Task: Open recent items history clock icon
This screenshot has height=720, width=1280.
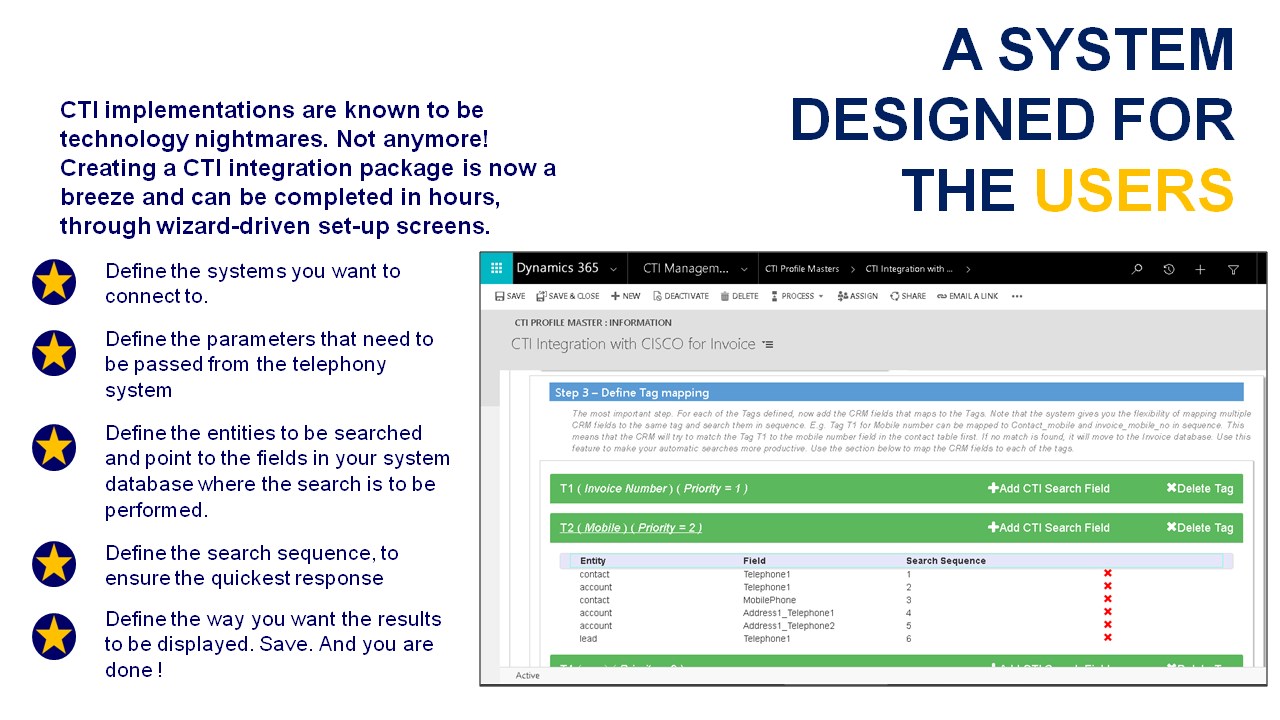Action: 1169,269
